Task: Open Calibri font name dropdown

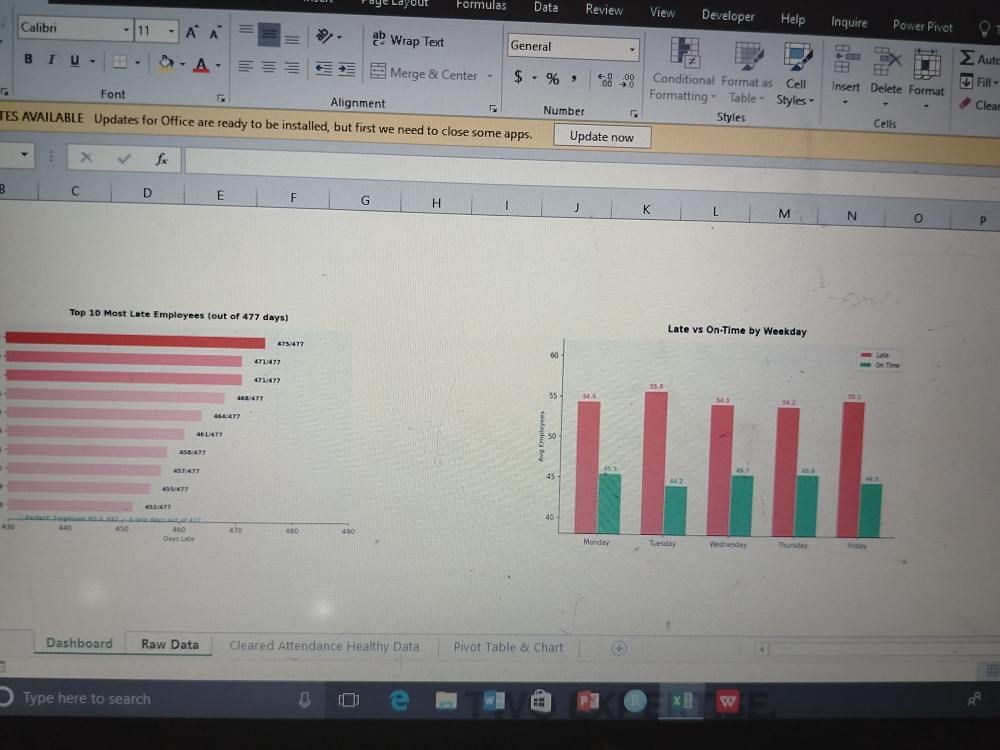Action: (126, 29)
